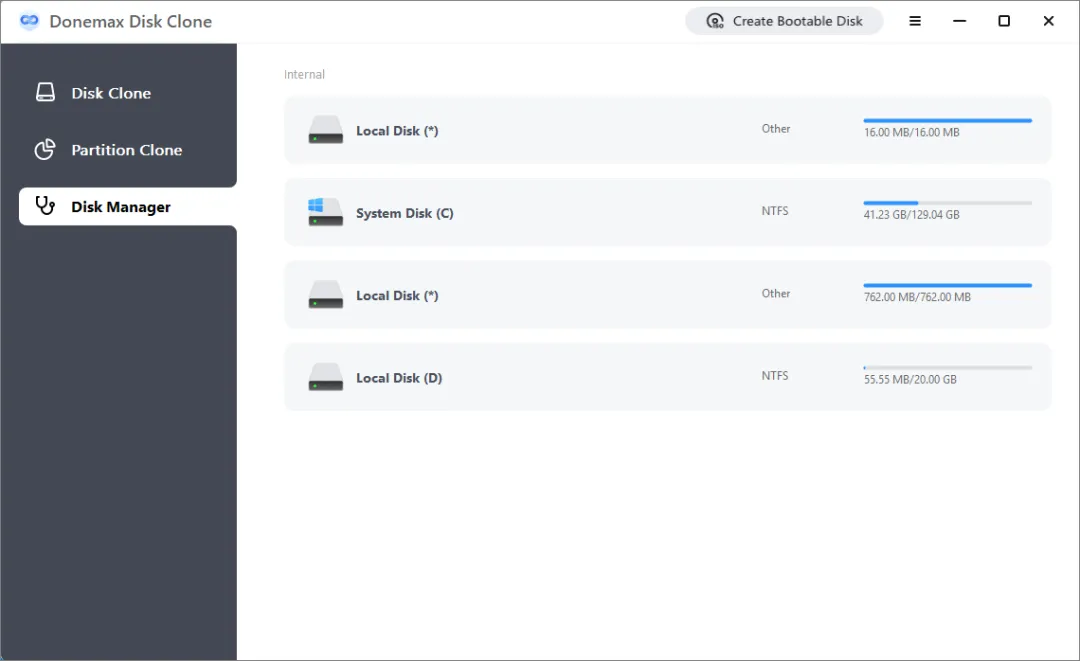The width and height of the screenshot is (1080, 661).
Task: Click the drive icon of 16.00 MB Local Disk
Action: 325,129
